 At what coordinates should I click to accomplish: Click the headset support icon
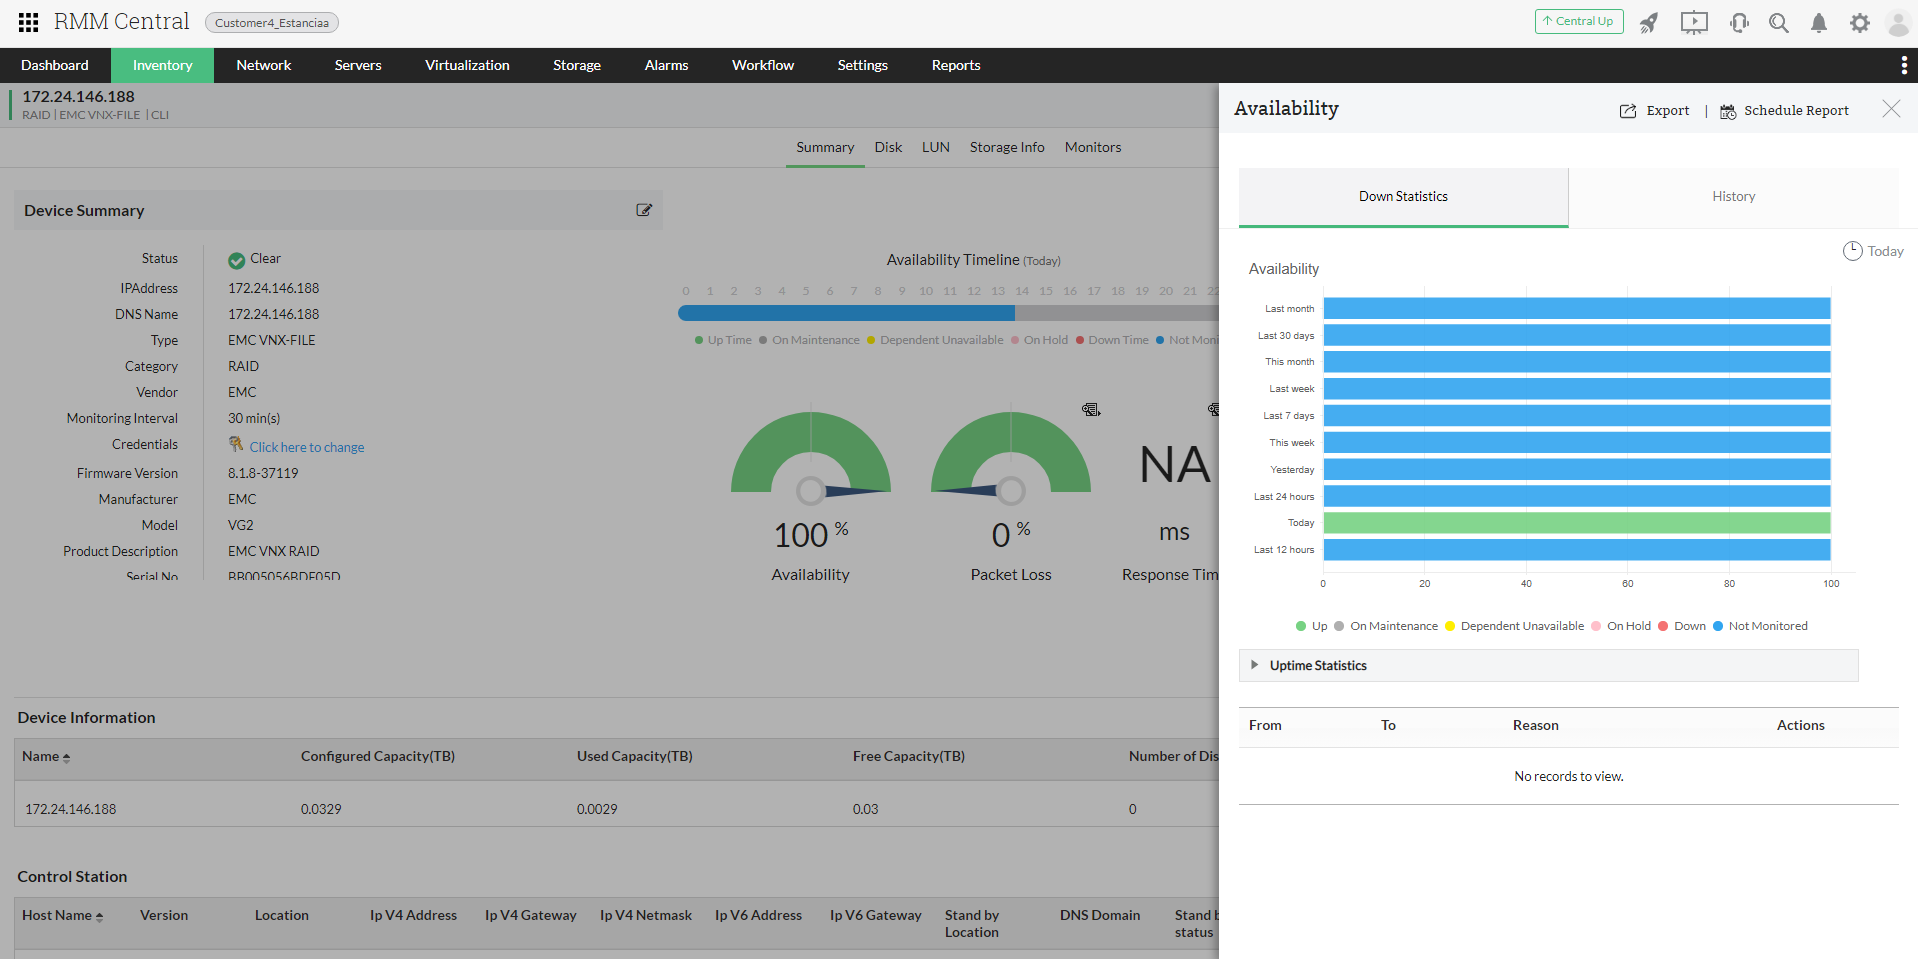[x=1739, y=23]
